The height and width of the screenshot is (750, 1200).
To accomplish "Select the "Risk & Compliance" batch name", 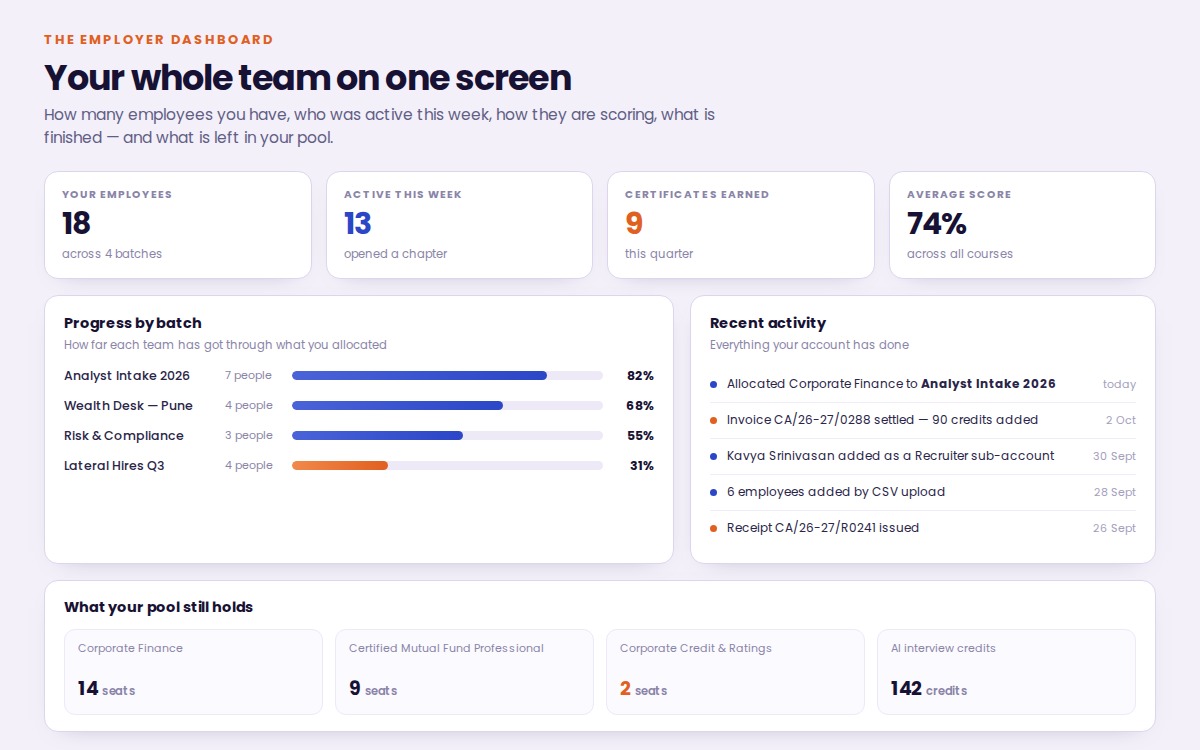I will 124,436.
